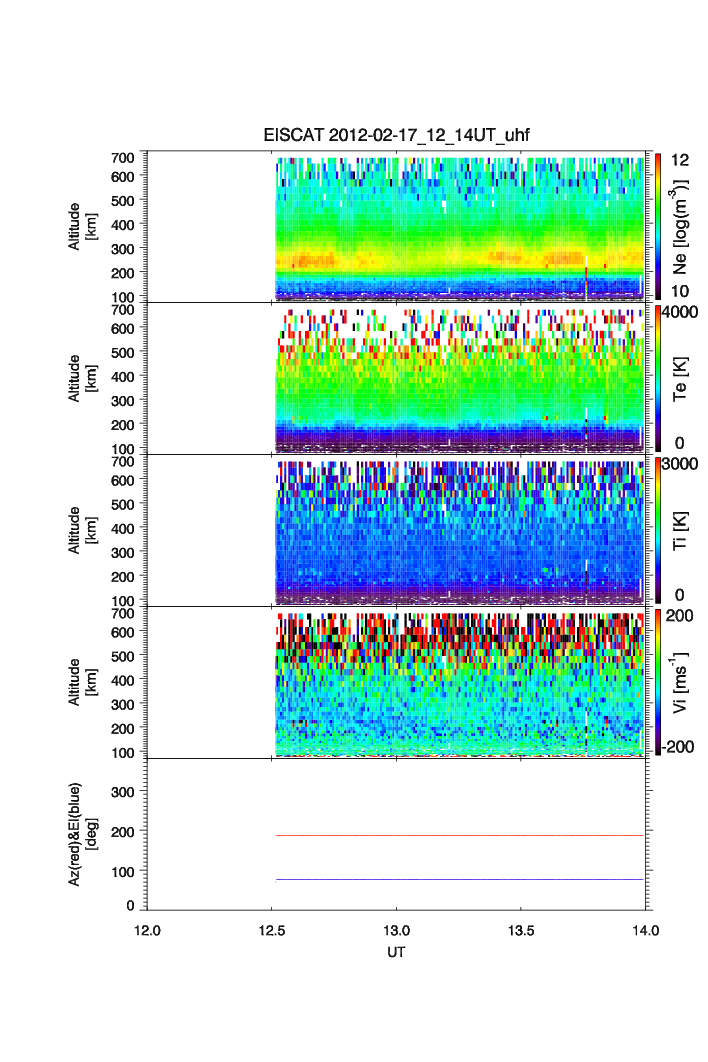Select the Ti ion temperature plot panel

460,532
